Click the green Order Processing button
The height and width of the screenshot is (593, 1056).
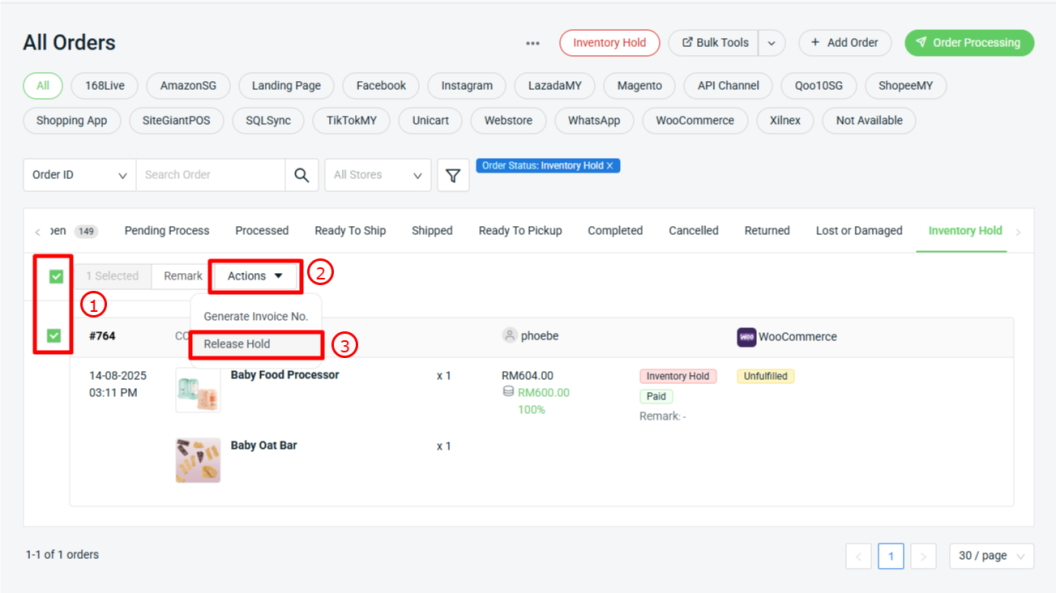click(968, 43)
